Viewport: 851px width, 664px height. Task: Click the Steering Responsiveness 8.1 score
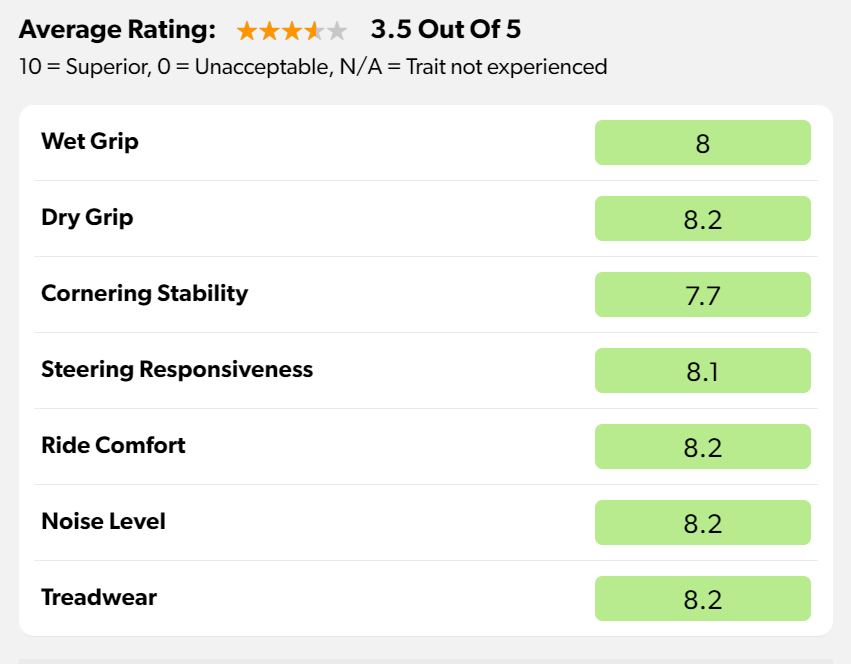tap(702, 371)
